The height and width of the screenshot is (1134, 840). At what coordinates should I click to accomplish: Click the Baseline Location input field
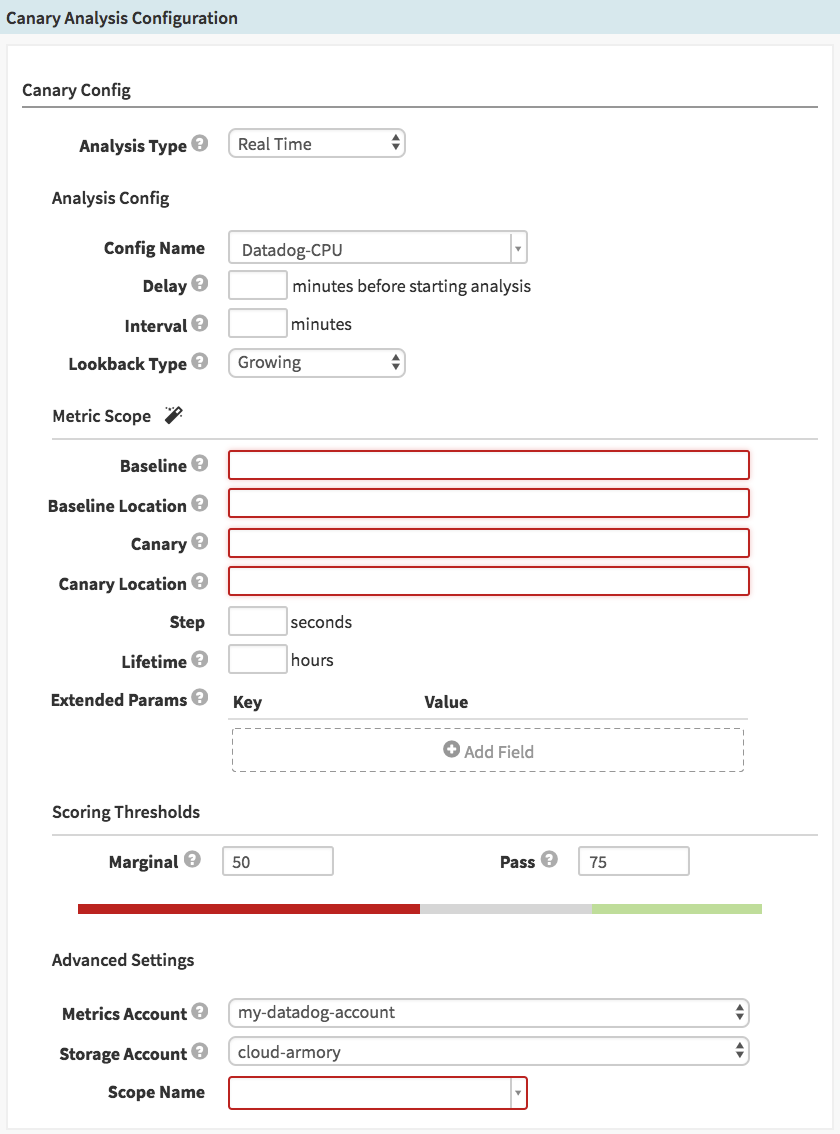pyautogui.click(x=488, y=504)
